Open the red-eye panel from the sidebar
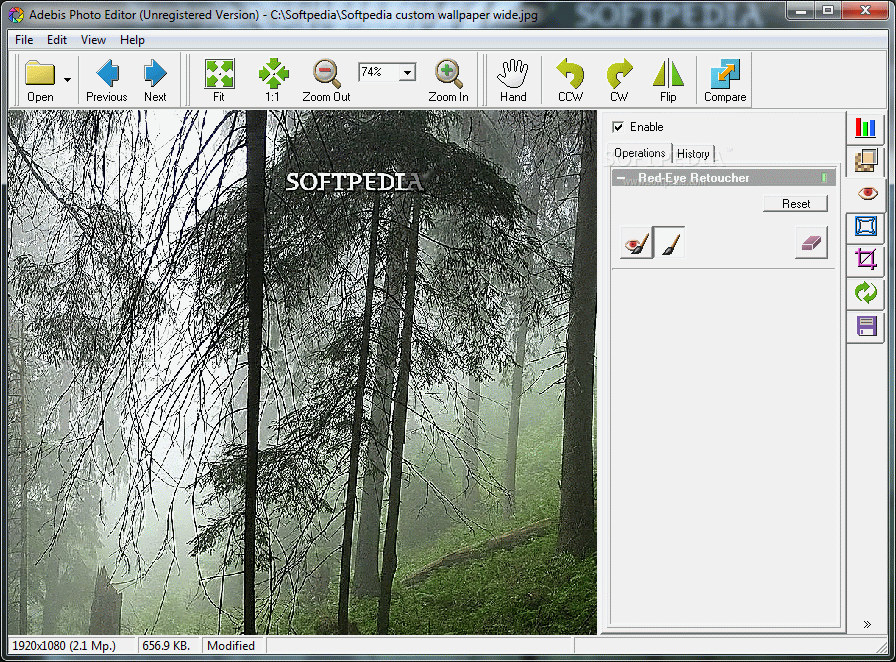 click(867, 193)
